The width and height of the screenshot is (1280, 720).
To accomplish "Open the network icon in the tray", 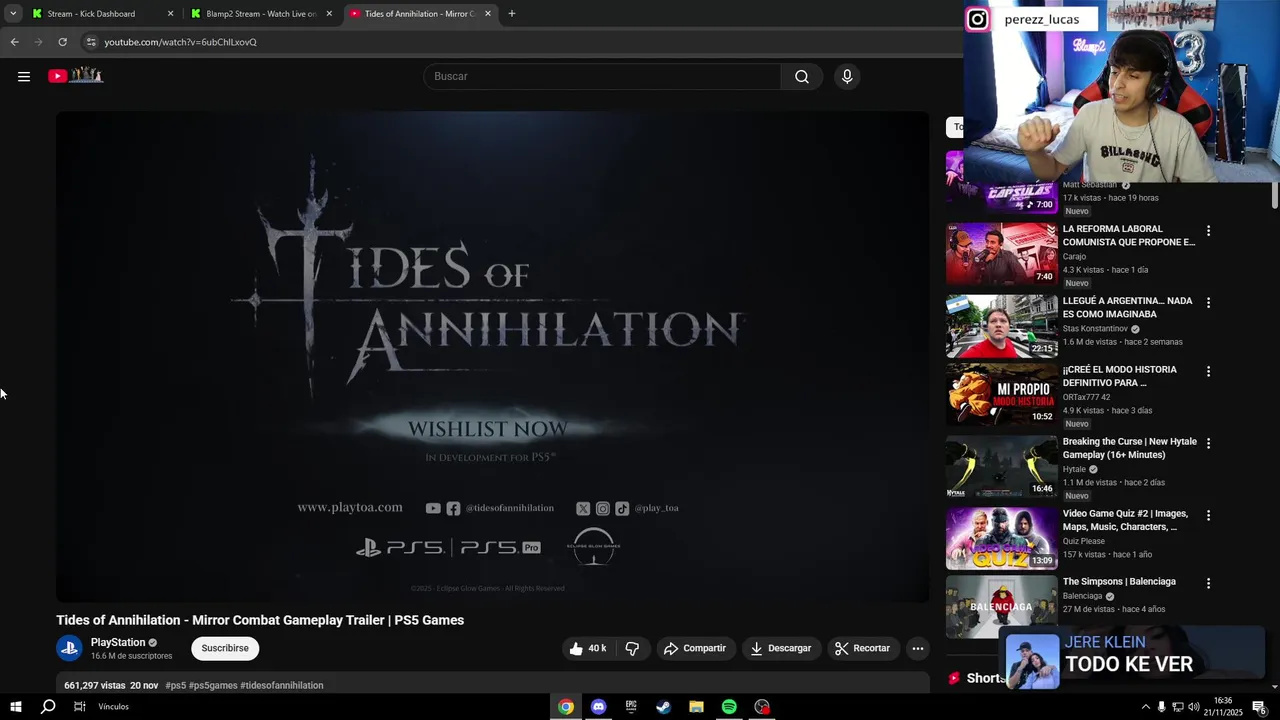I will [x=1177, y=707].
